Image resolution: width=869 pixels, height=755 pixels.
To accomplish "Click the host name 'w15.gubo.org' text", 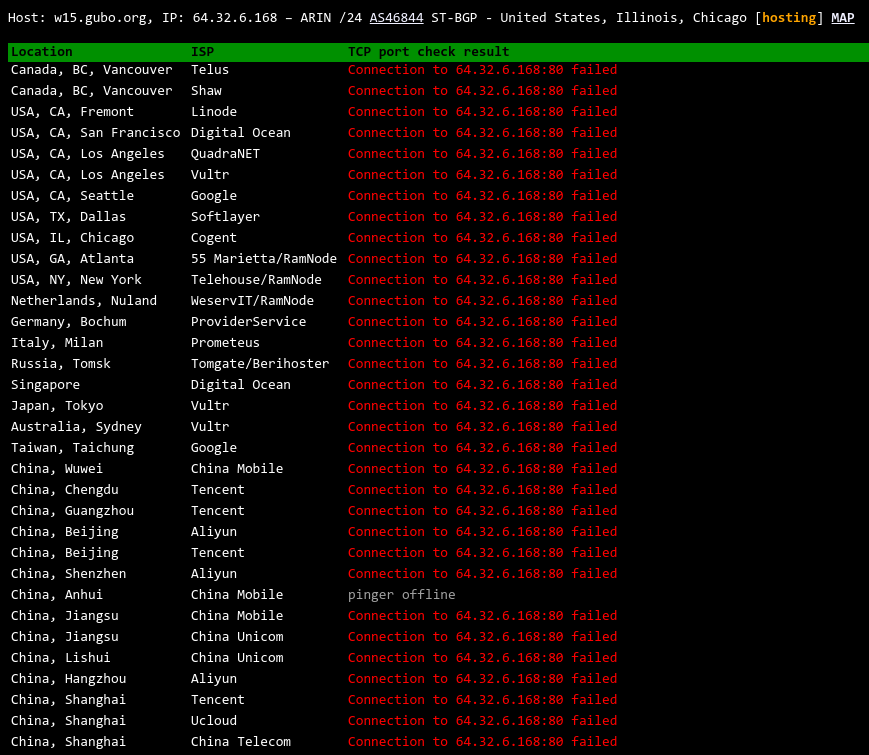I will [x=100, y=18].
